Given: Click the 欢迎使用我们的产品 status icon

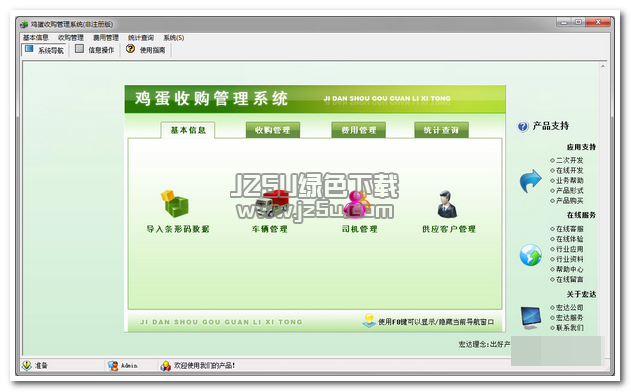Looking at the screenshot, I should pos(165,365).
